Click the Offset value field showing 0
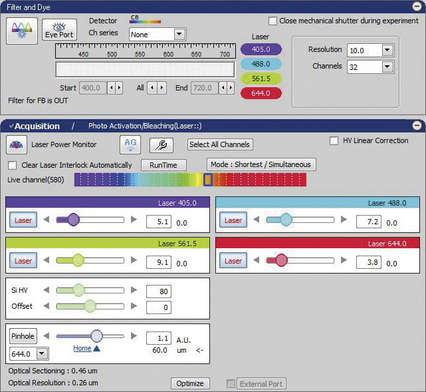This screenshot has width=426, height=392. tap(159, 307)
